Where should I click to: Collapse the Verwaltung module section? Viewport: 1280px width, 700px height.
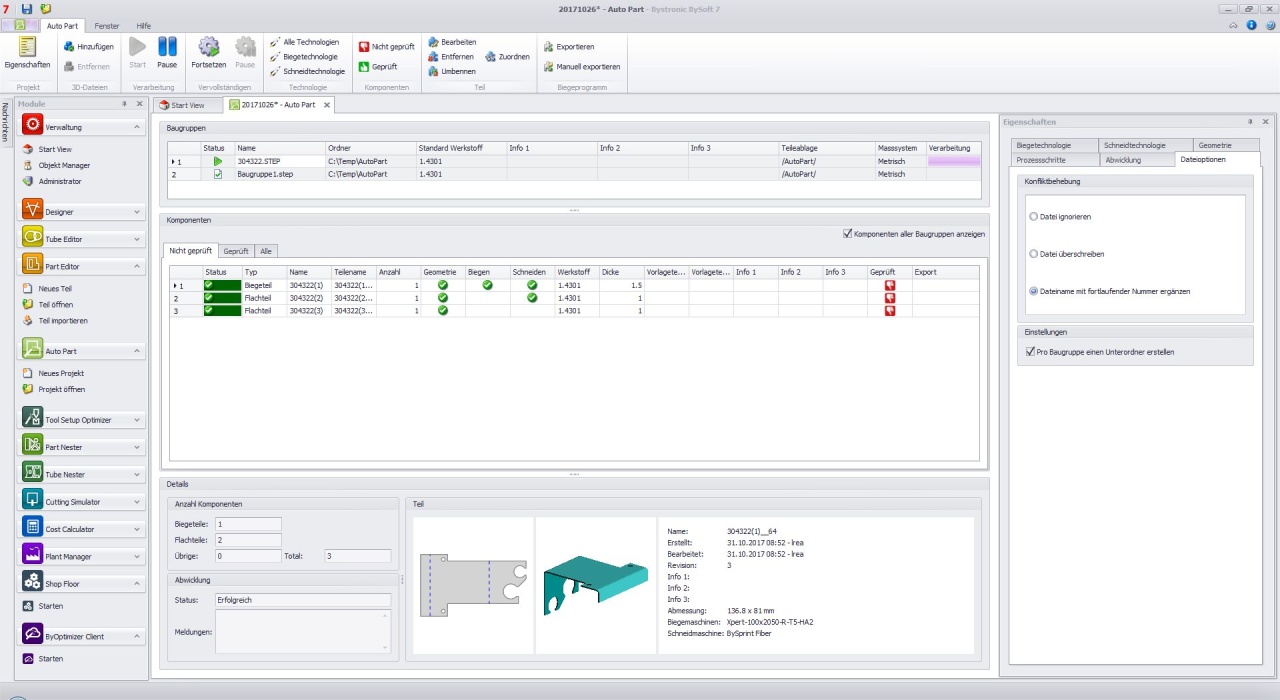point(137,128)
